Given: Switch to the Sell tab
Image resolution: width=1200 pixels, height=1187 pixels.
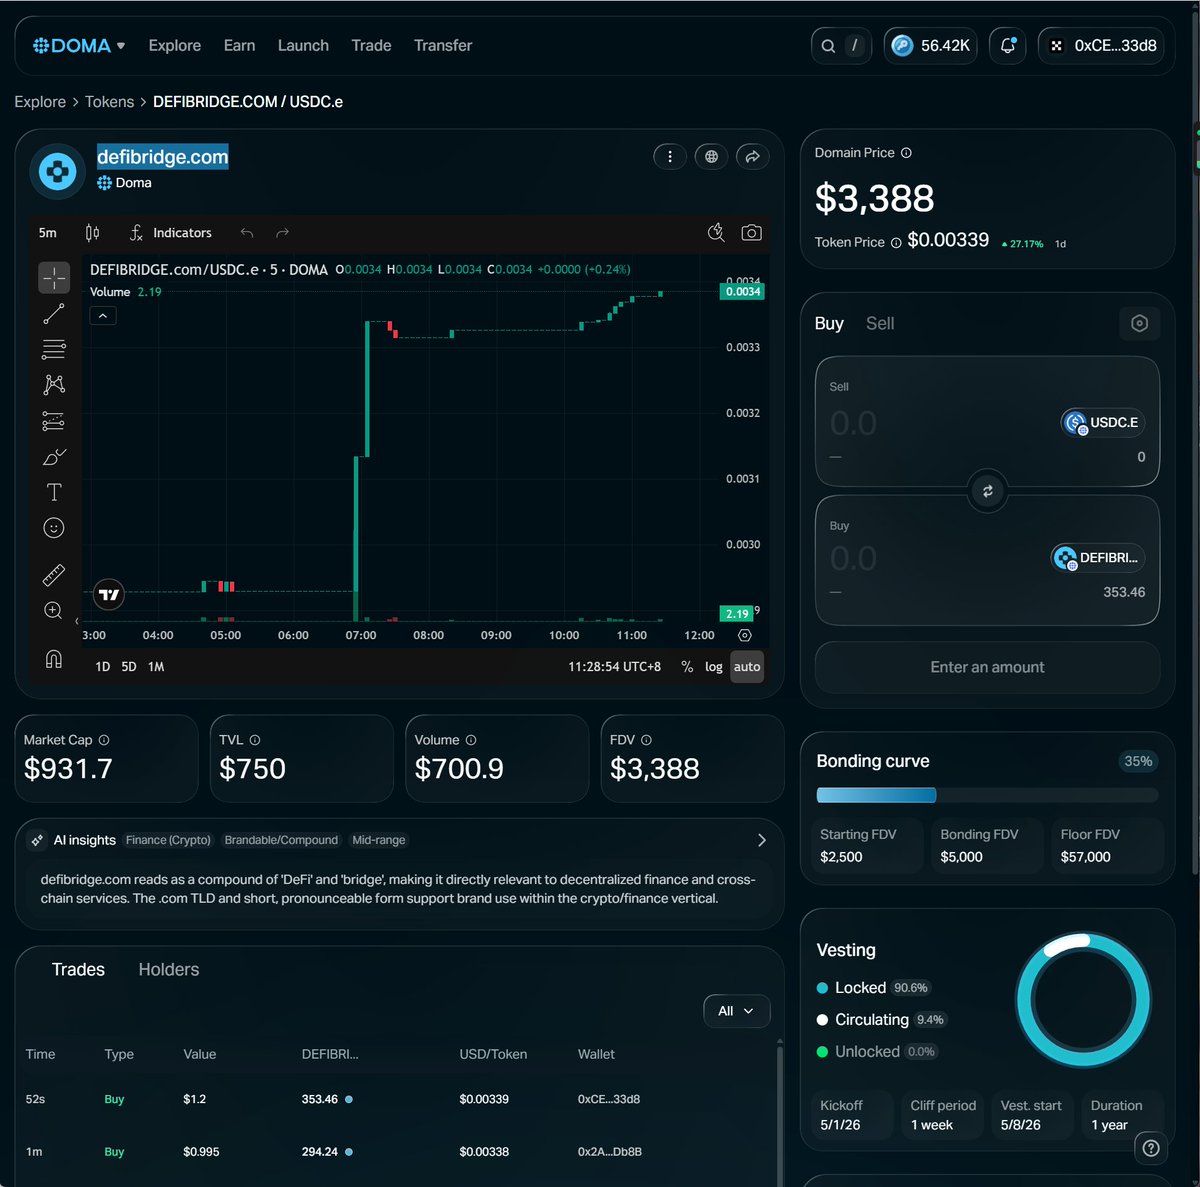Looking at the screenshot, I should [x=880, y=323].
